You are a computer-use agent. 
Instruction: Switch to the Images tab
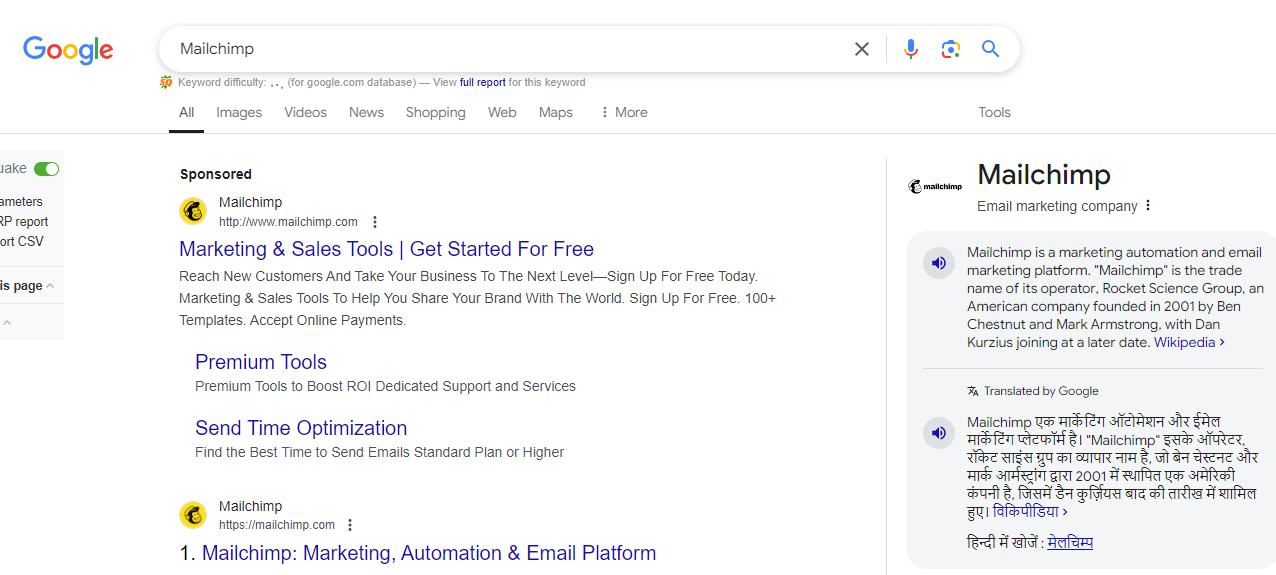pos(239,112)
